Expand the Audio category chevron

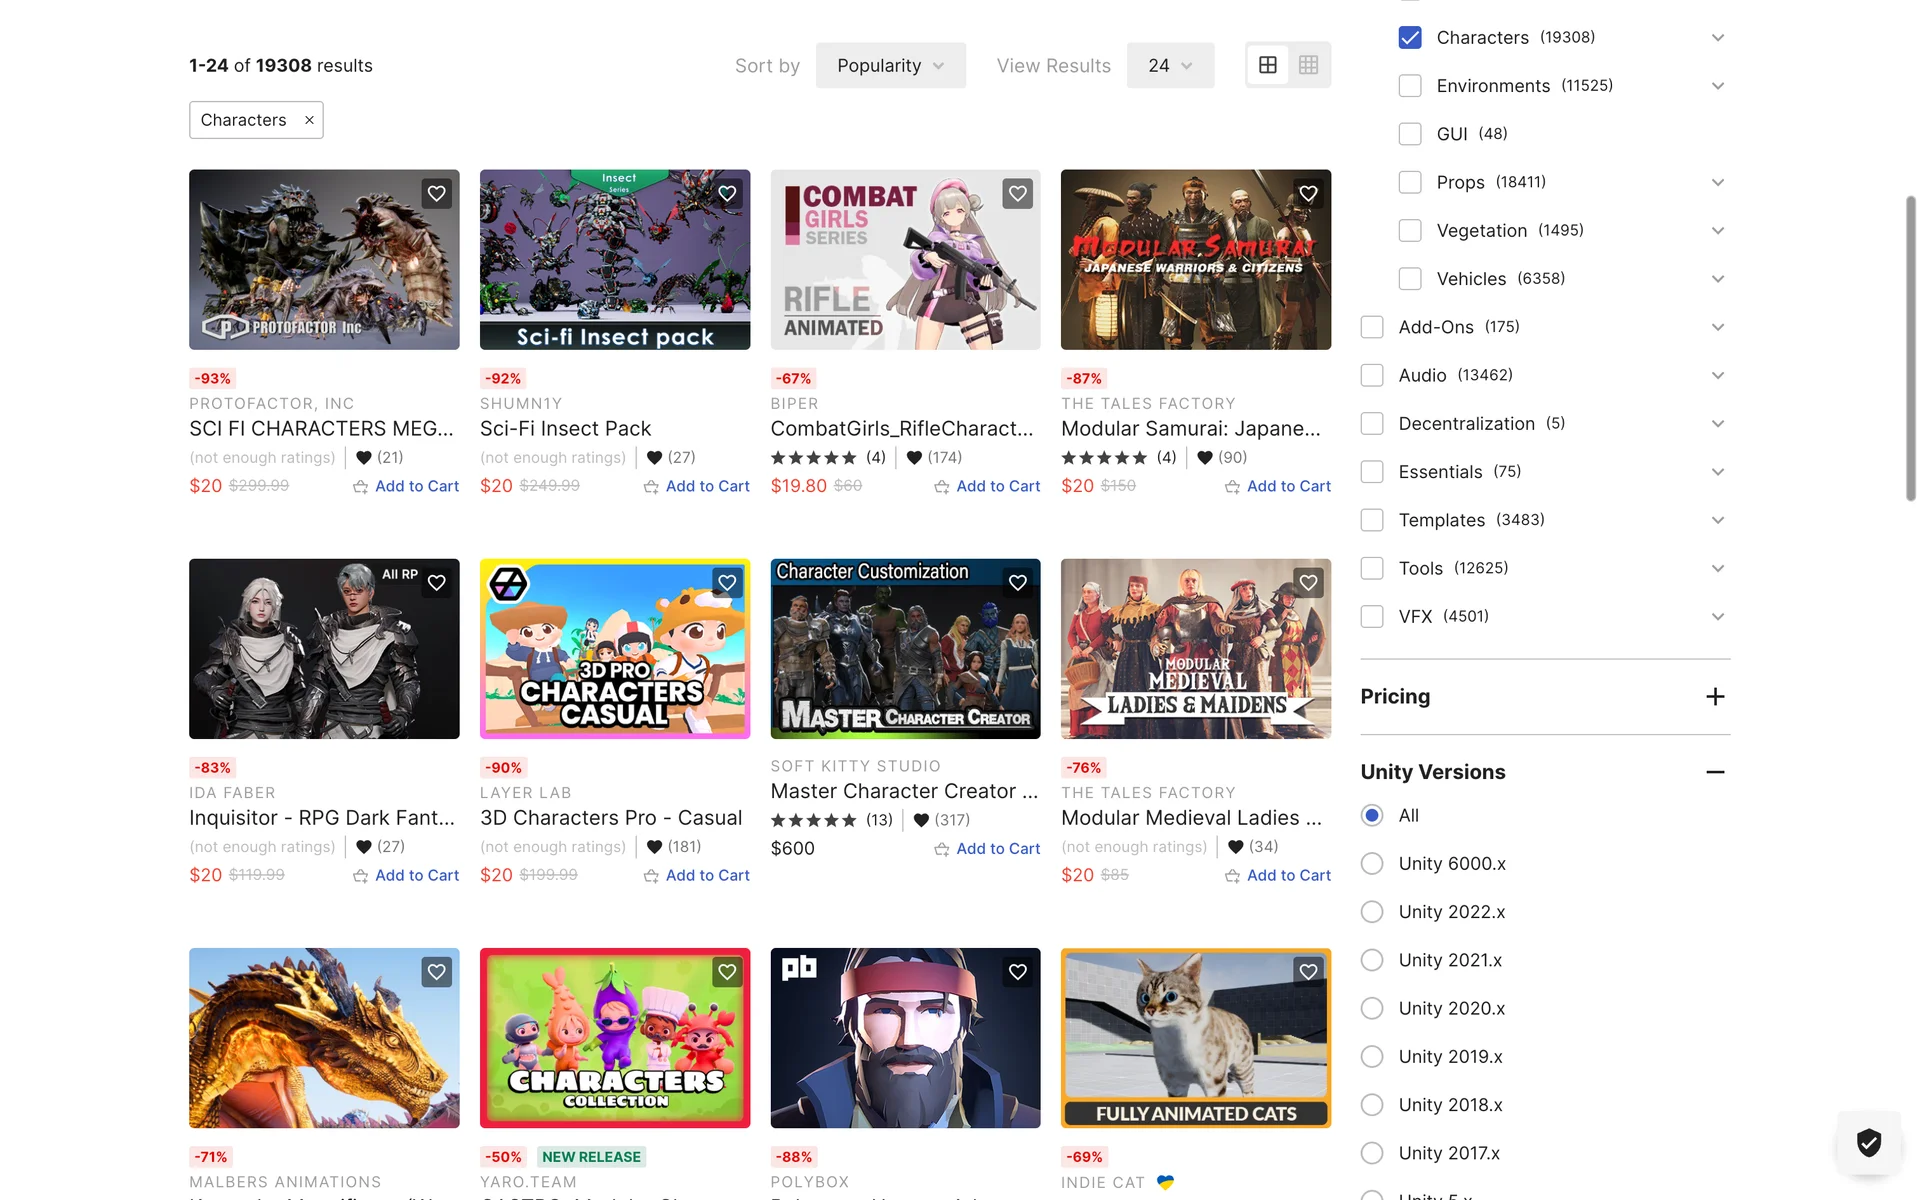1717,376
